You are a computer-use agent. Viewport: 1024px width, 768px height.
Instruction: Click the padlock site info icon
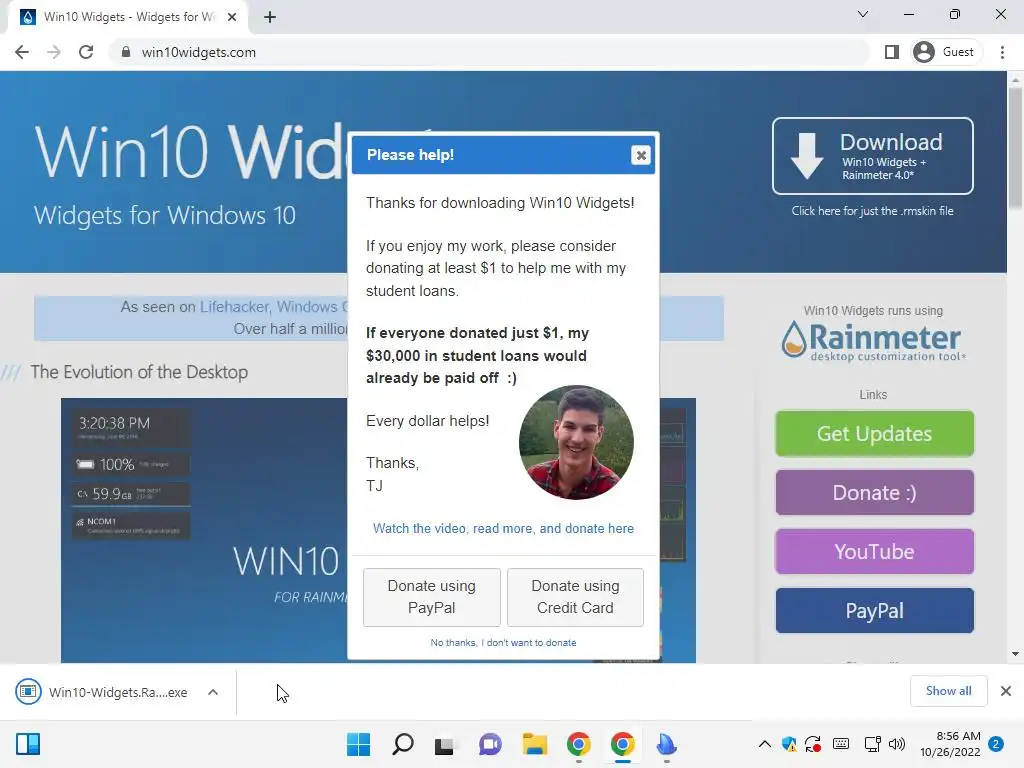coord(126,52)
